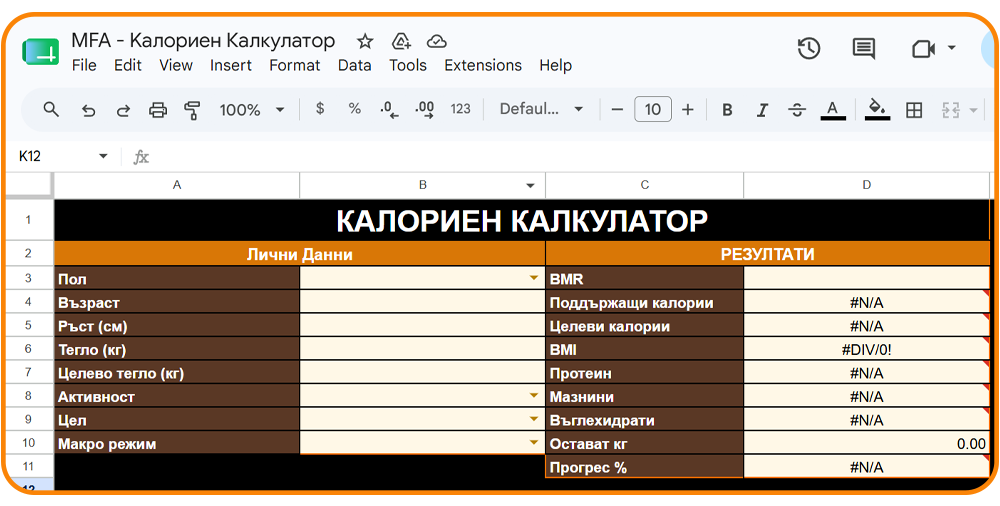
Task: Select row 1 header
Action: point(28,220)
